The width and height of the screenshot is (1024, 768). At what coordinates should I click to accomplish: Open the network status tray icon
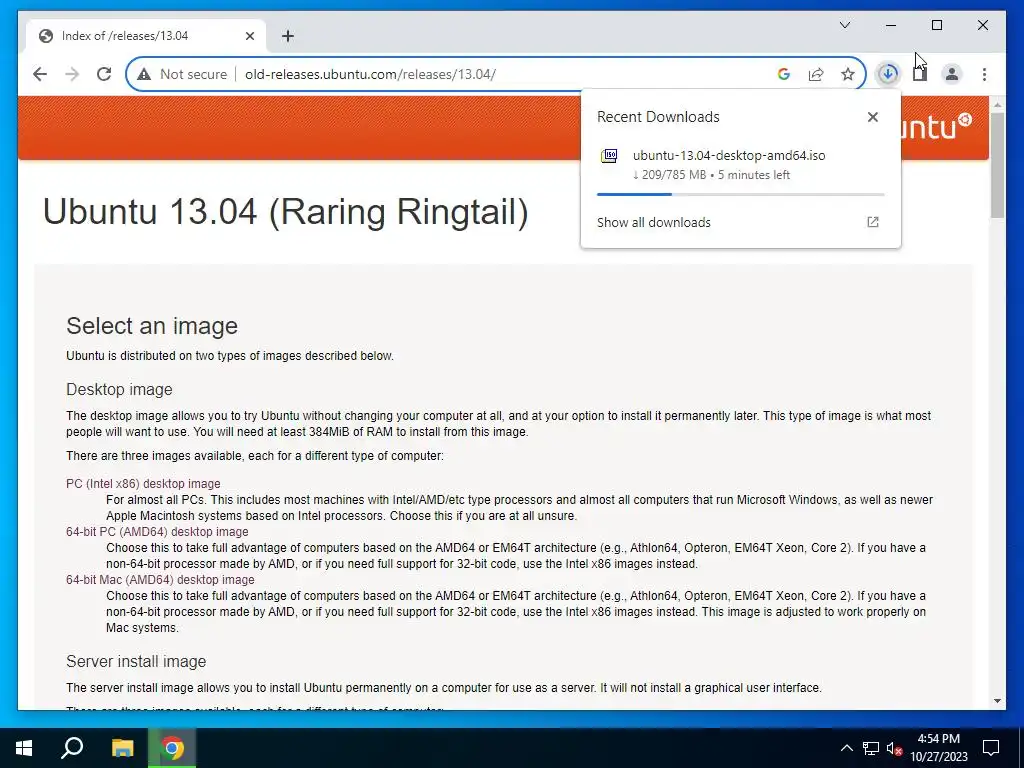870,748
